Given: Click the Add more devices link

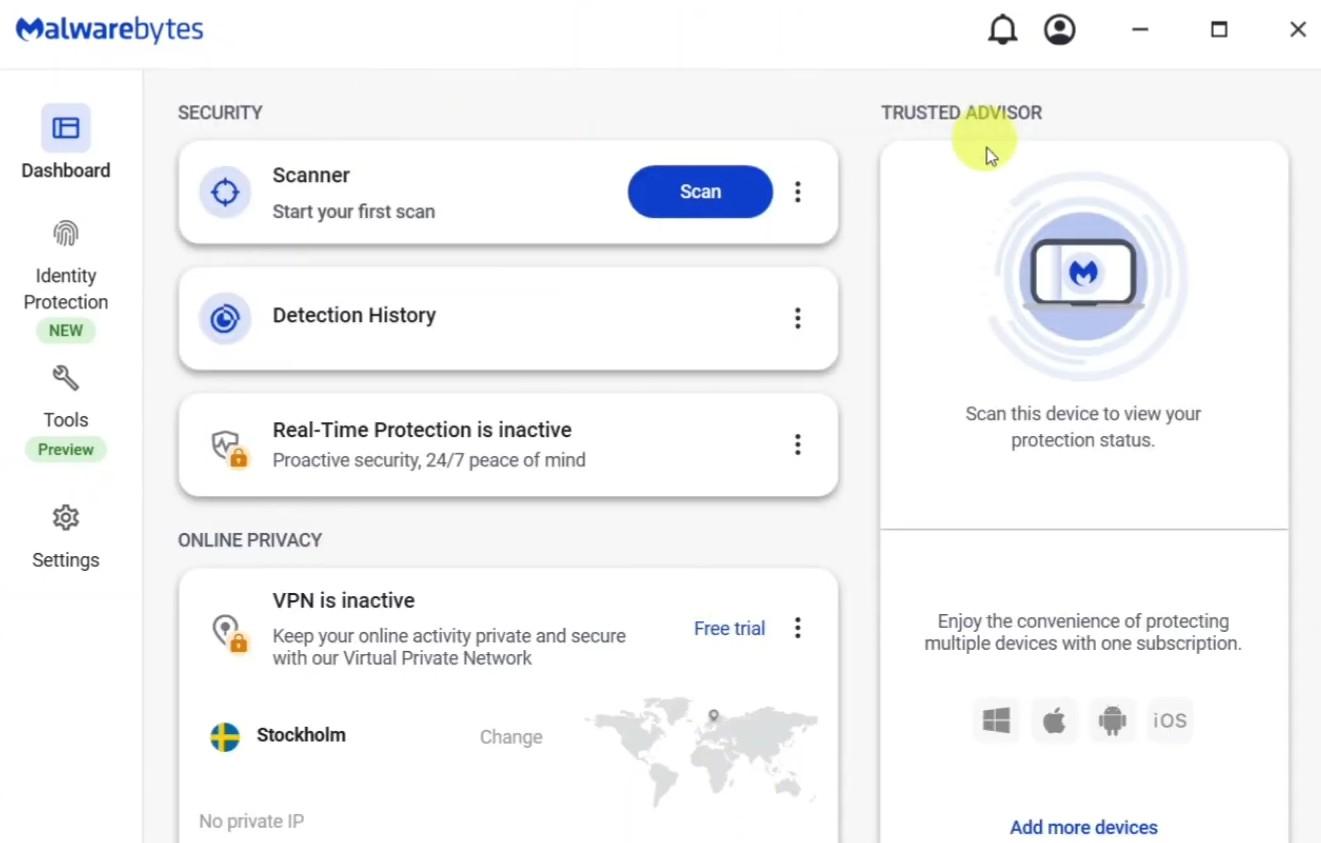Looking at the screenshot, I should (x=1084, y=827).
